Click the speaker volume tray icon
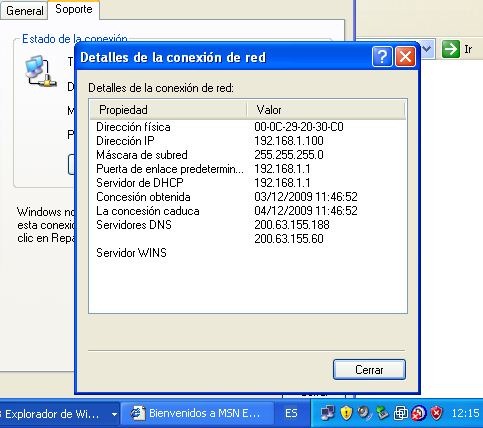483x428 pixels. click(x=364, y=413)
